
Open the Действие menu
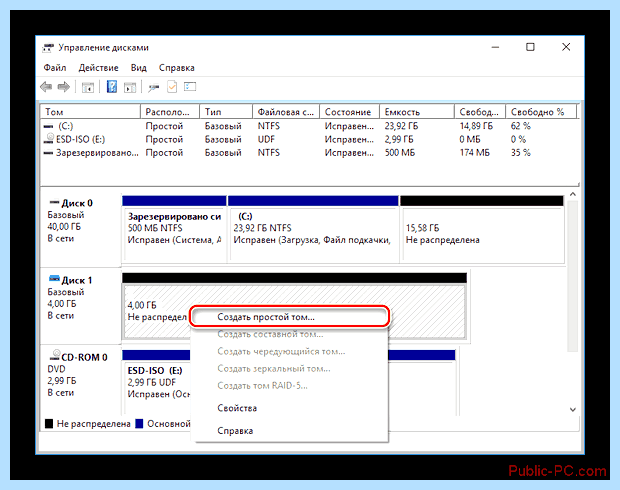tap(98, 68)
